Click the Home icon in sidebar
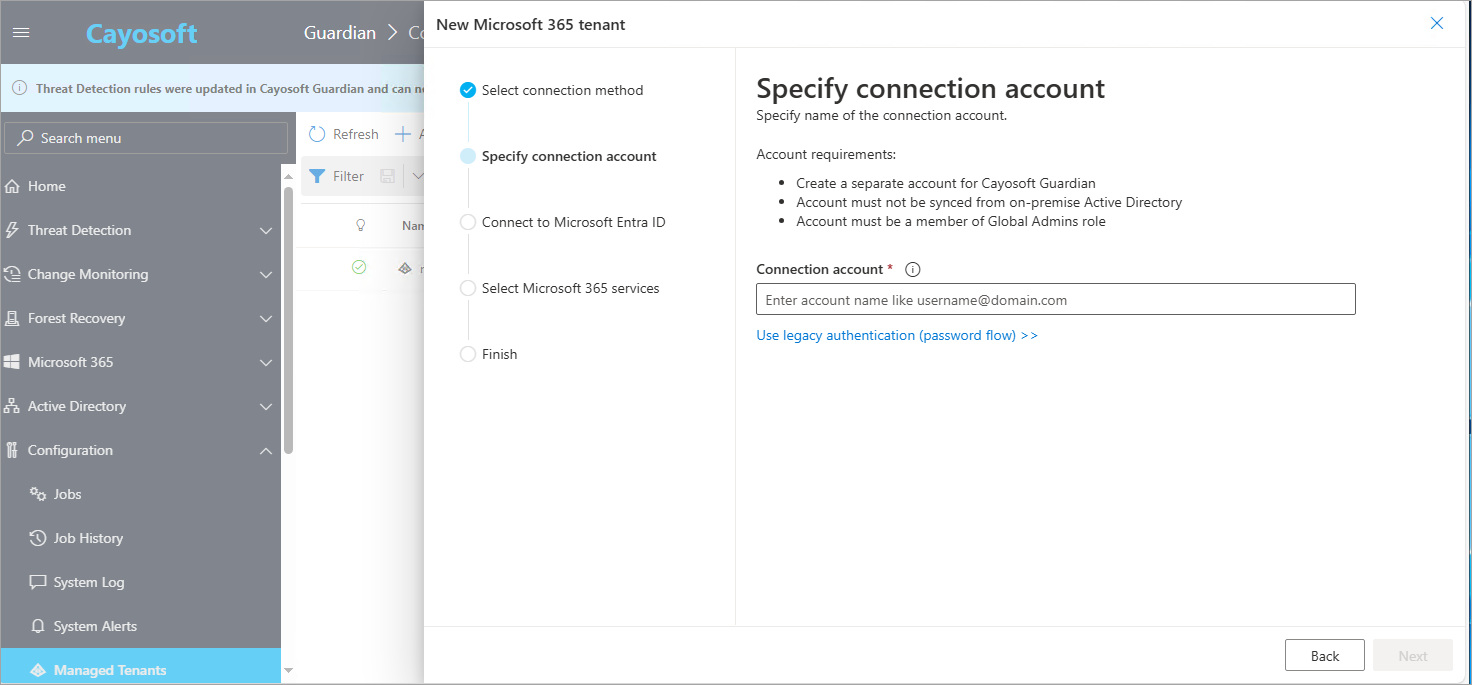This screenshot has width=1472, height=685. pyautogui.click(x=12, y=186)
